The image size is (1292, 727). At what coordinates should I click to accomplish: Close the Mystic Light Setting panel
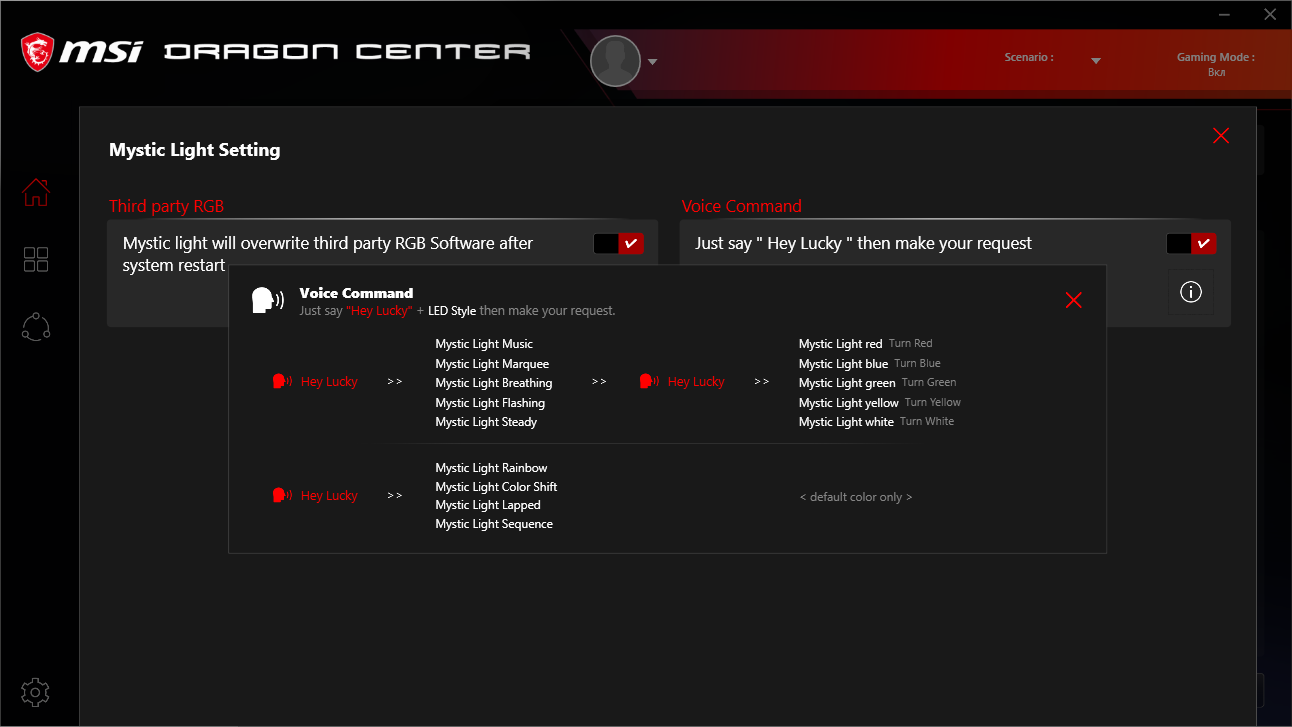1221,136
